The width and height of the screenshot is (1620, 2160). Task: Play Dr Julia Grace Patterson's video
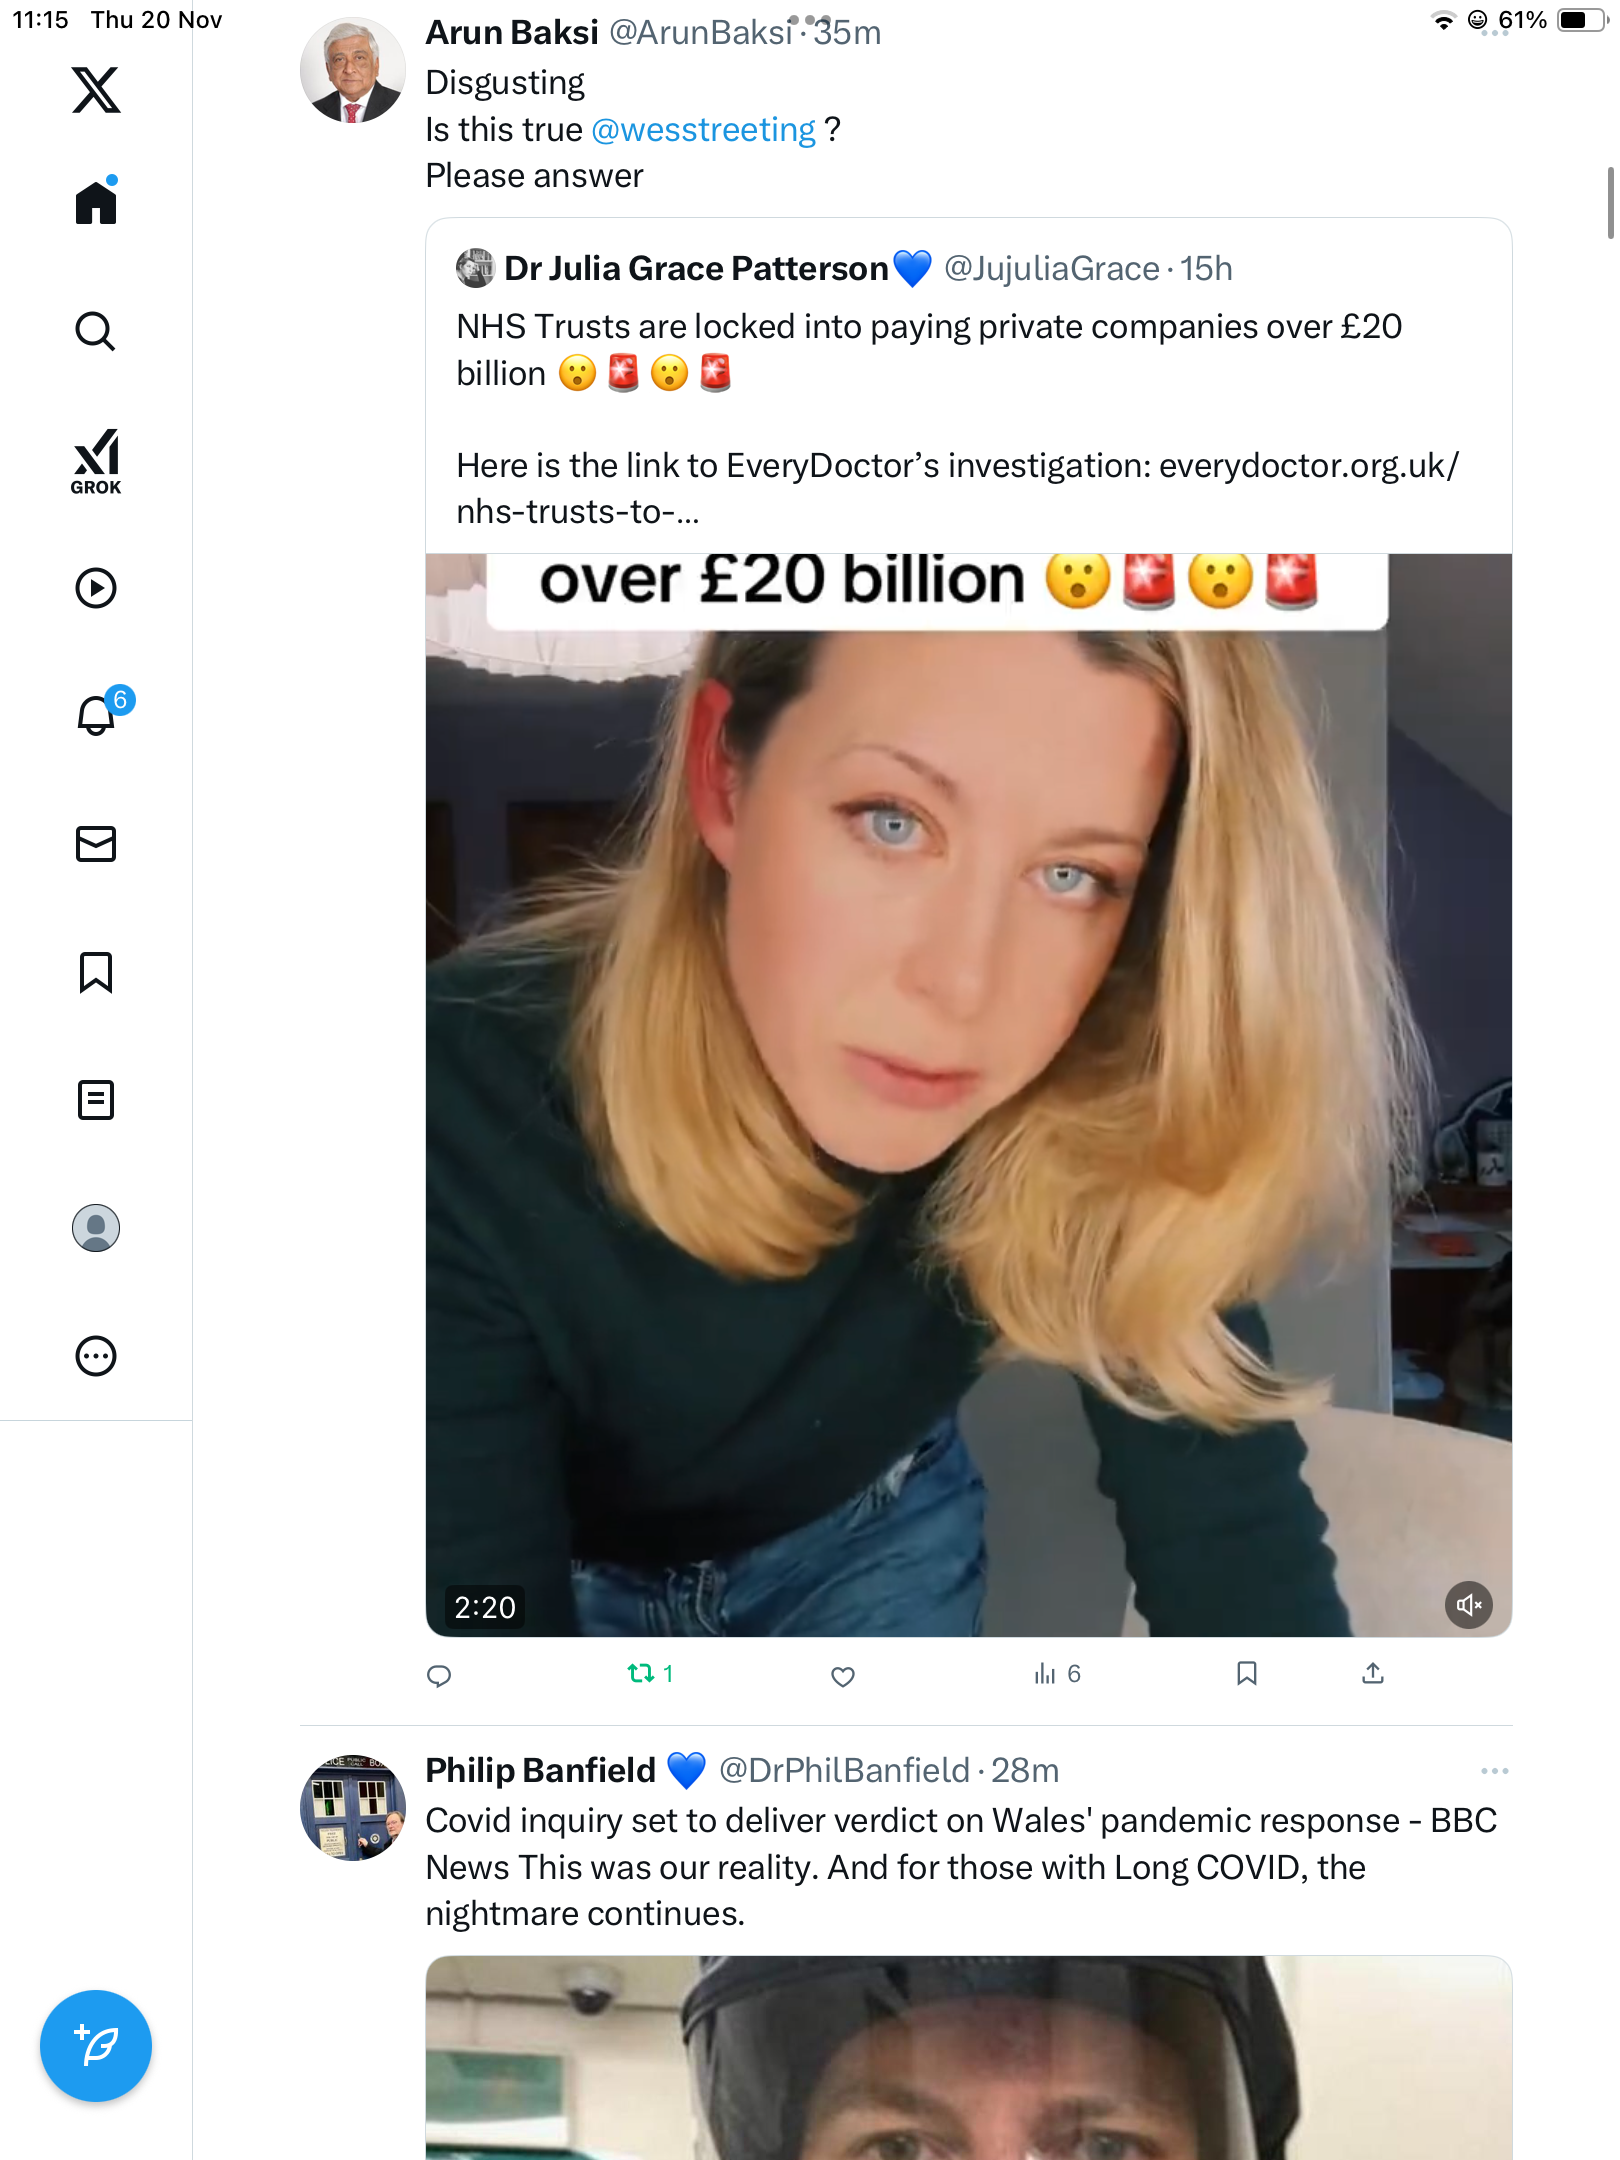(x=968, y=1095)
